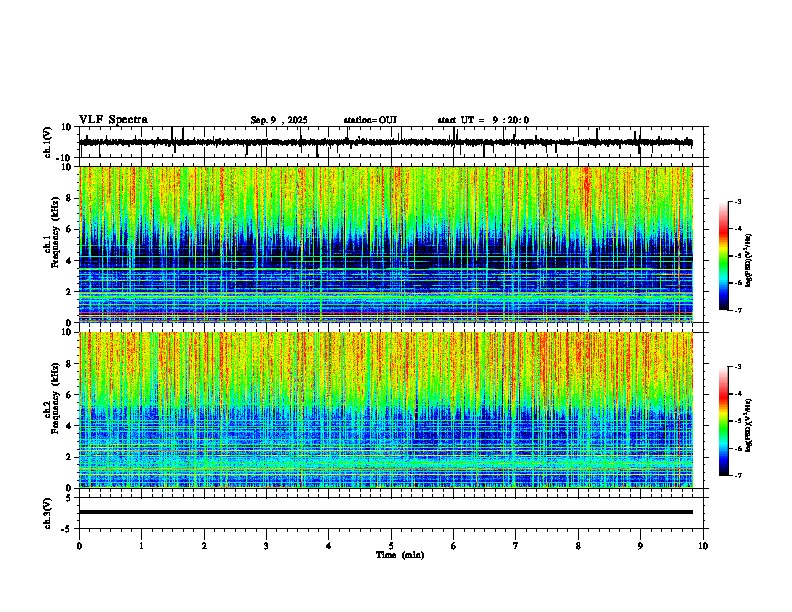Screen dimensions: 792x612
Task: Click the ch.2 frequency spectrogram panel
Action: pos(386,410)
